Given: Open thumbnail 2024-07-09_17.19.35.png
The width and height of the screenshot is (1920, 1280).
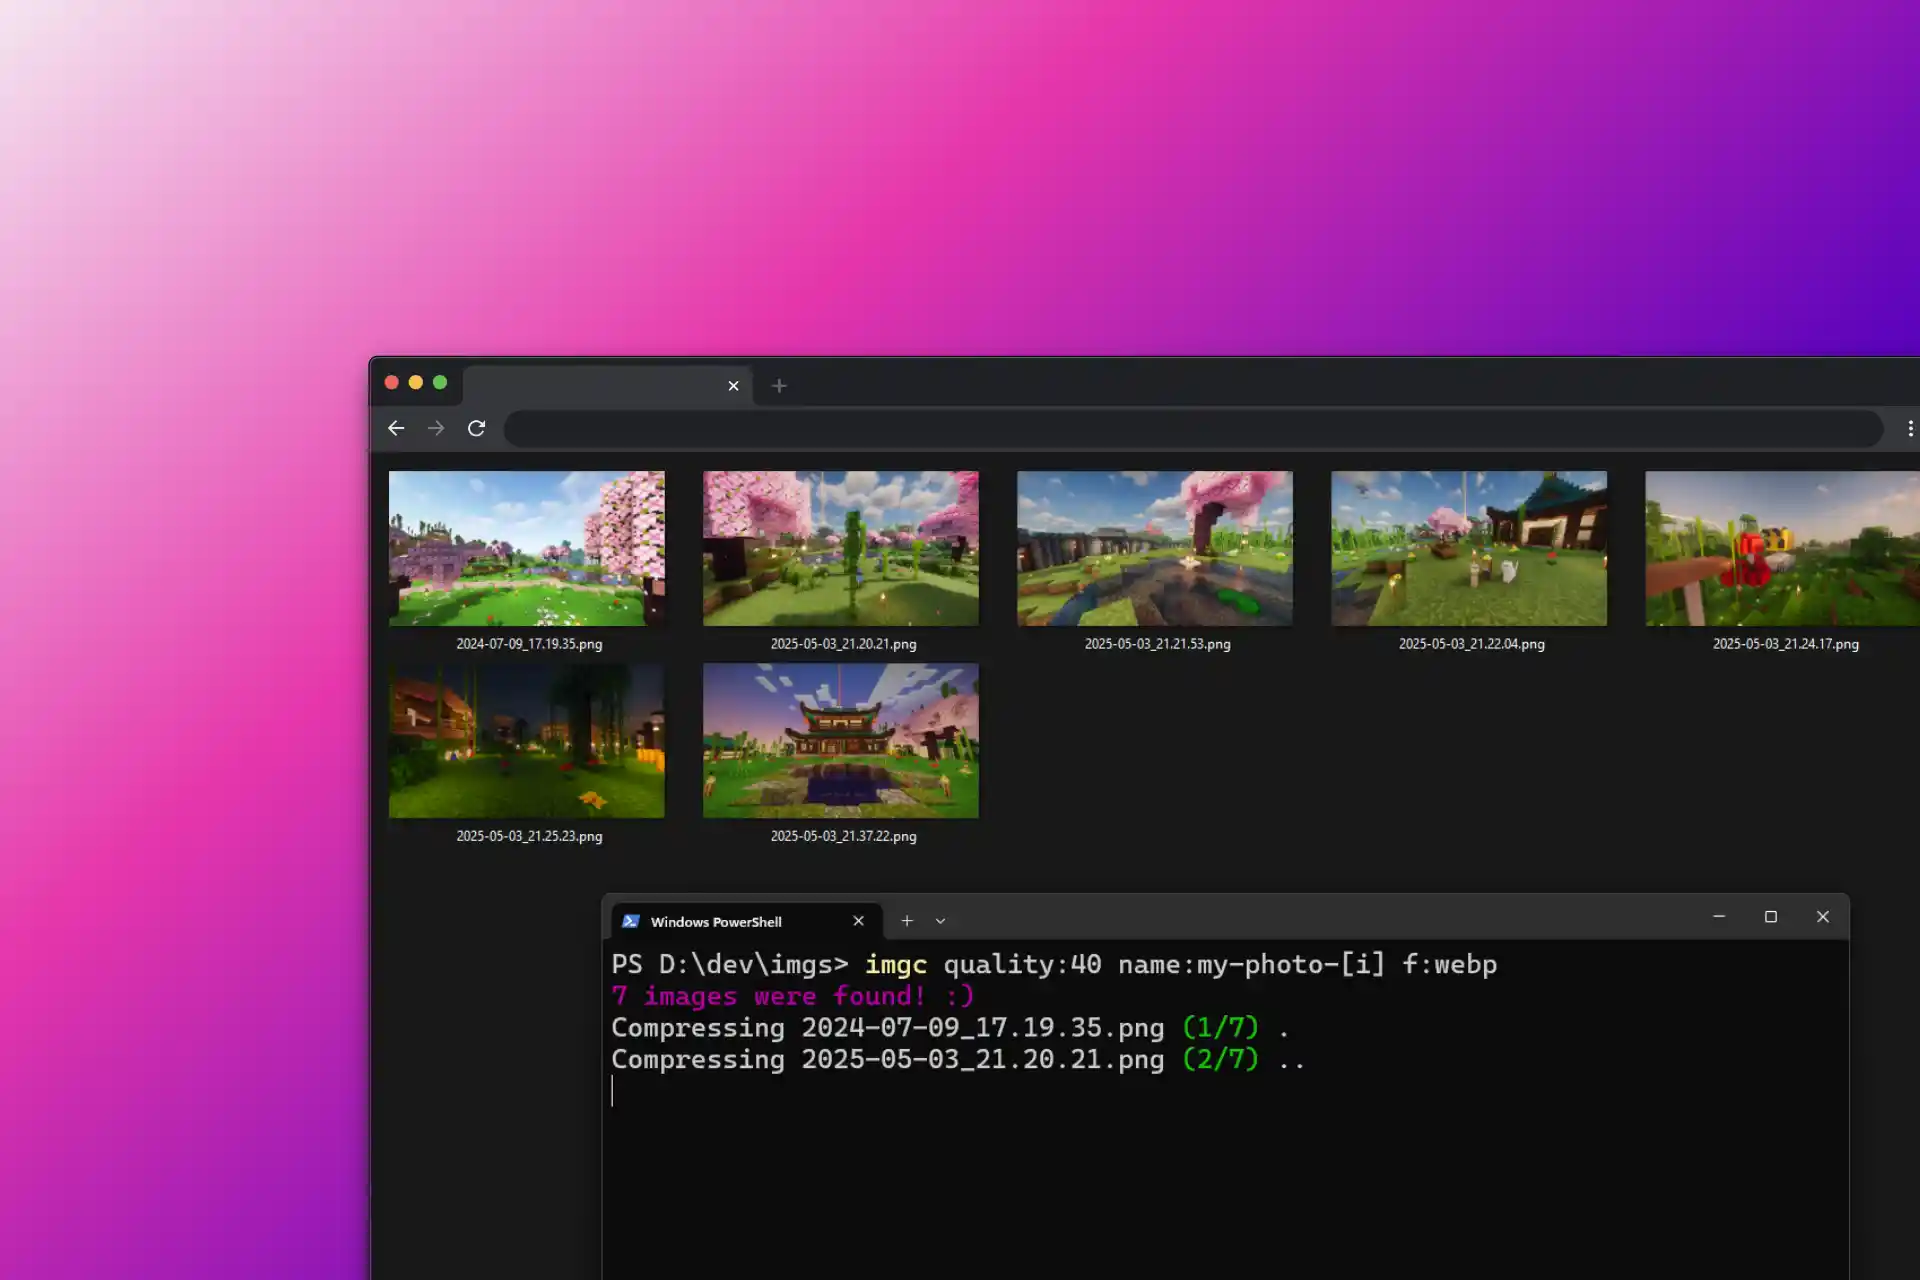Looking at the screenshot, I should click(526, 548).
